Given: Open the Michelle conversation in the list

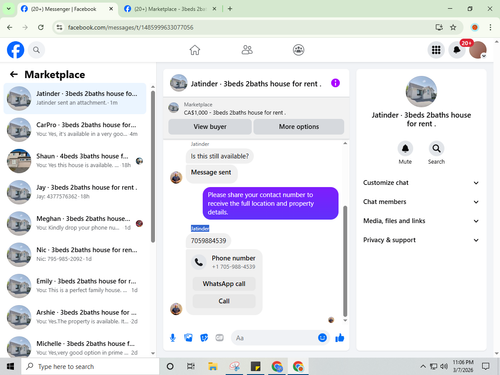Looking at the screenshot, I should pyautogui.click(x=75, y=348).
